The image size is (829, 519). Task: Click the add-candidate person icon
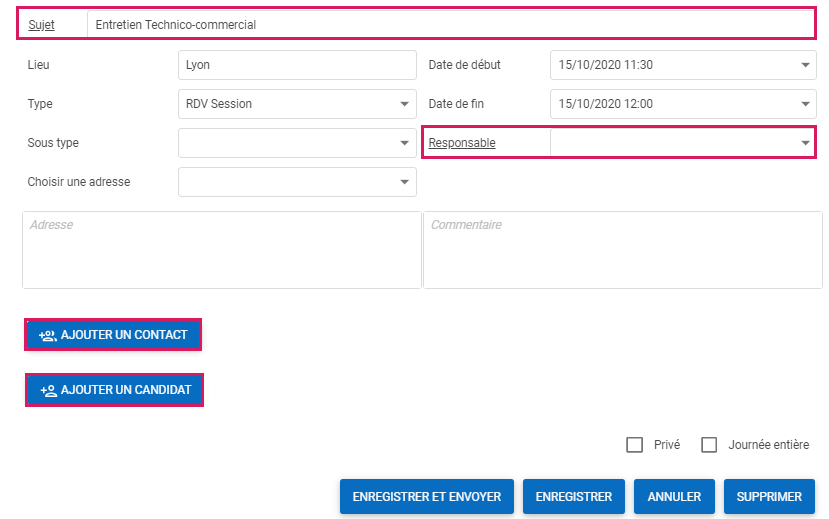47,390
